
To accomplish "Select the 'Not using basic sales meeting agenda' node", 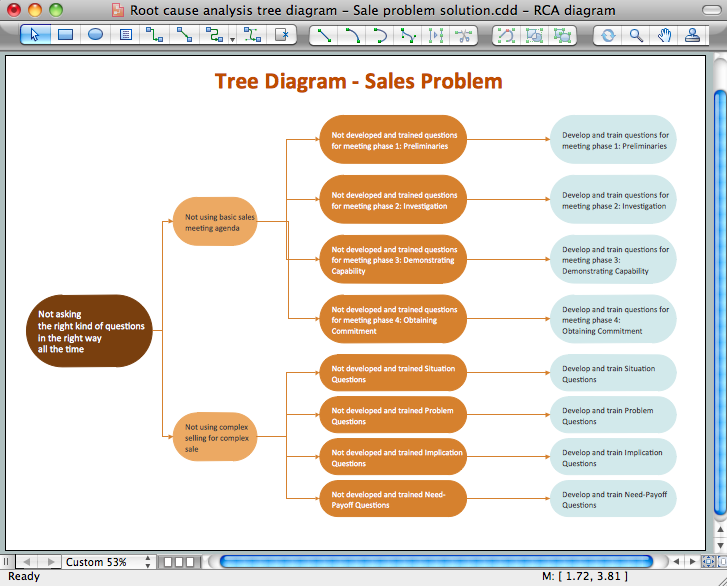I will (215, 222).
